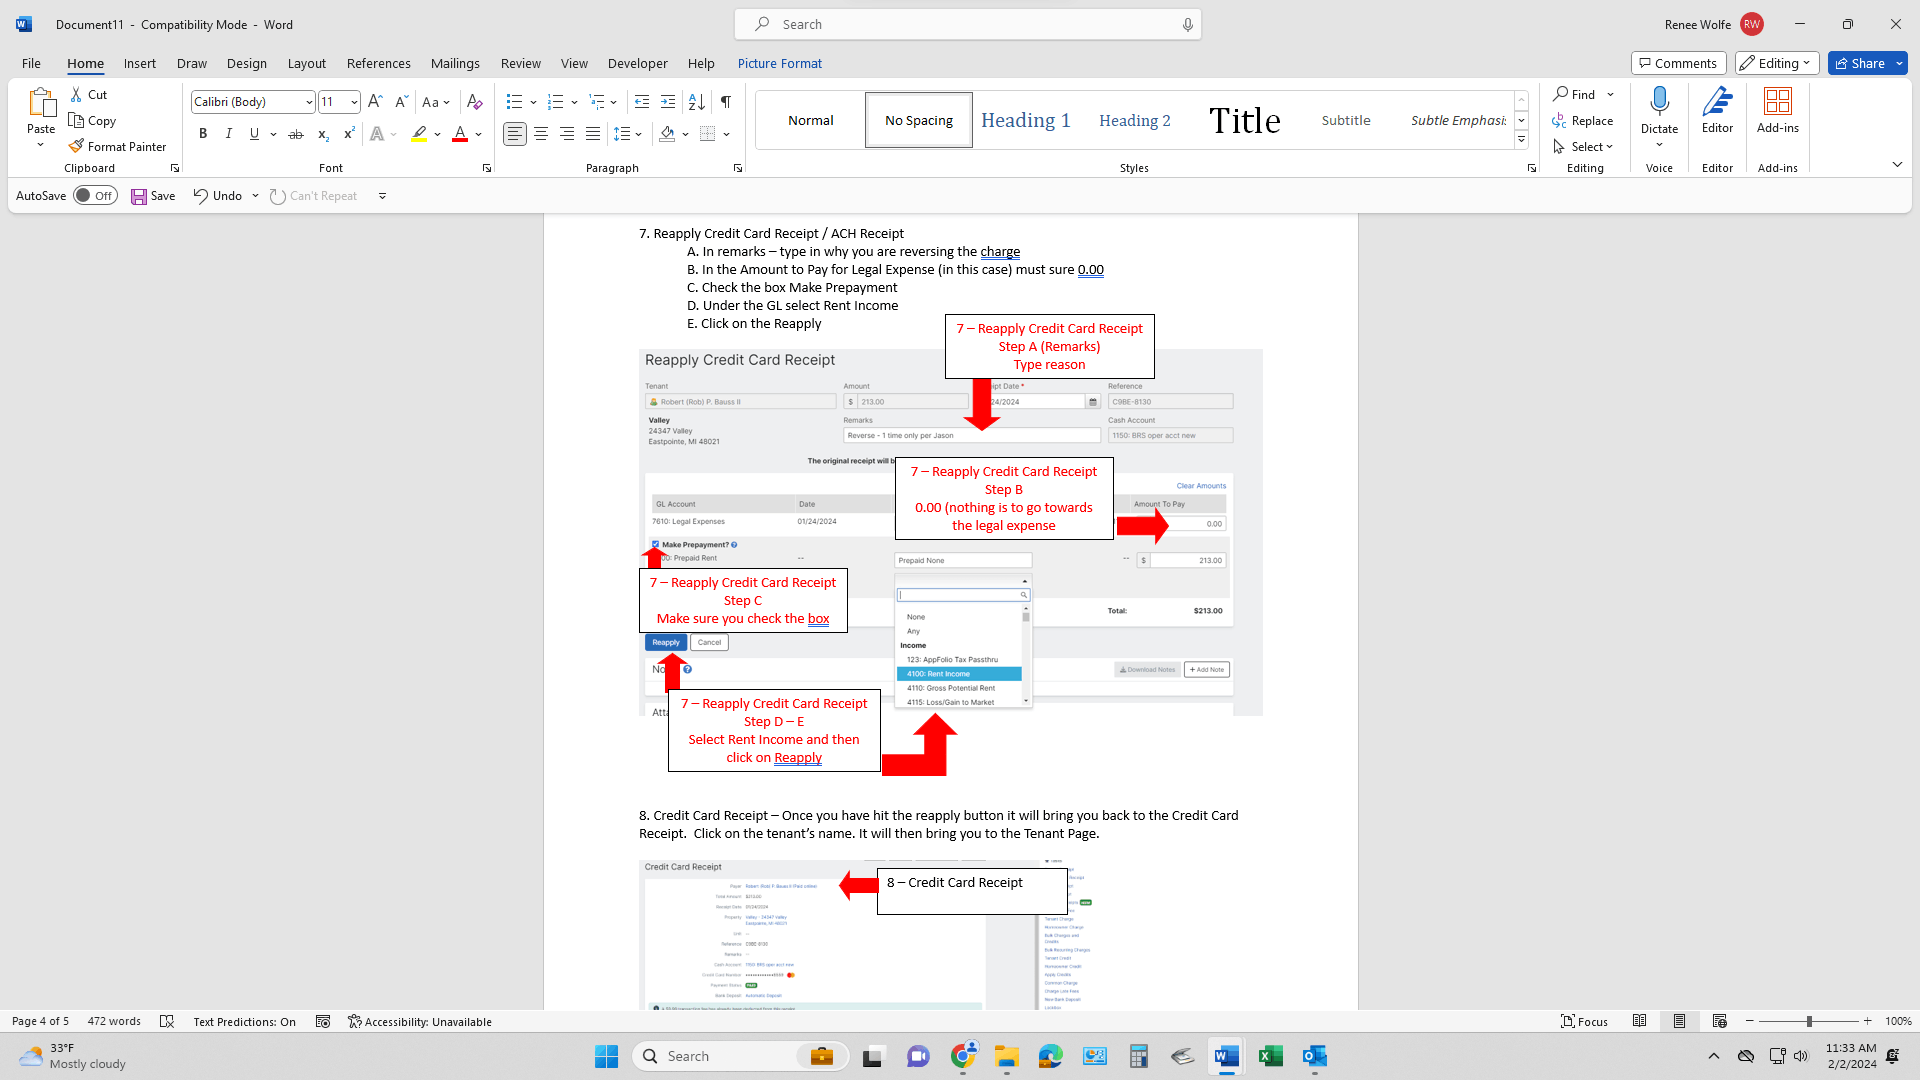Click Clear All Formatting icon
This screenshot has height=1080, width=1920.
(x=475, y=101)
